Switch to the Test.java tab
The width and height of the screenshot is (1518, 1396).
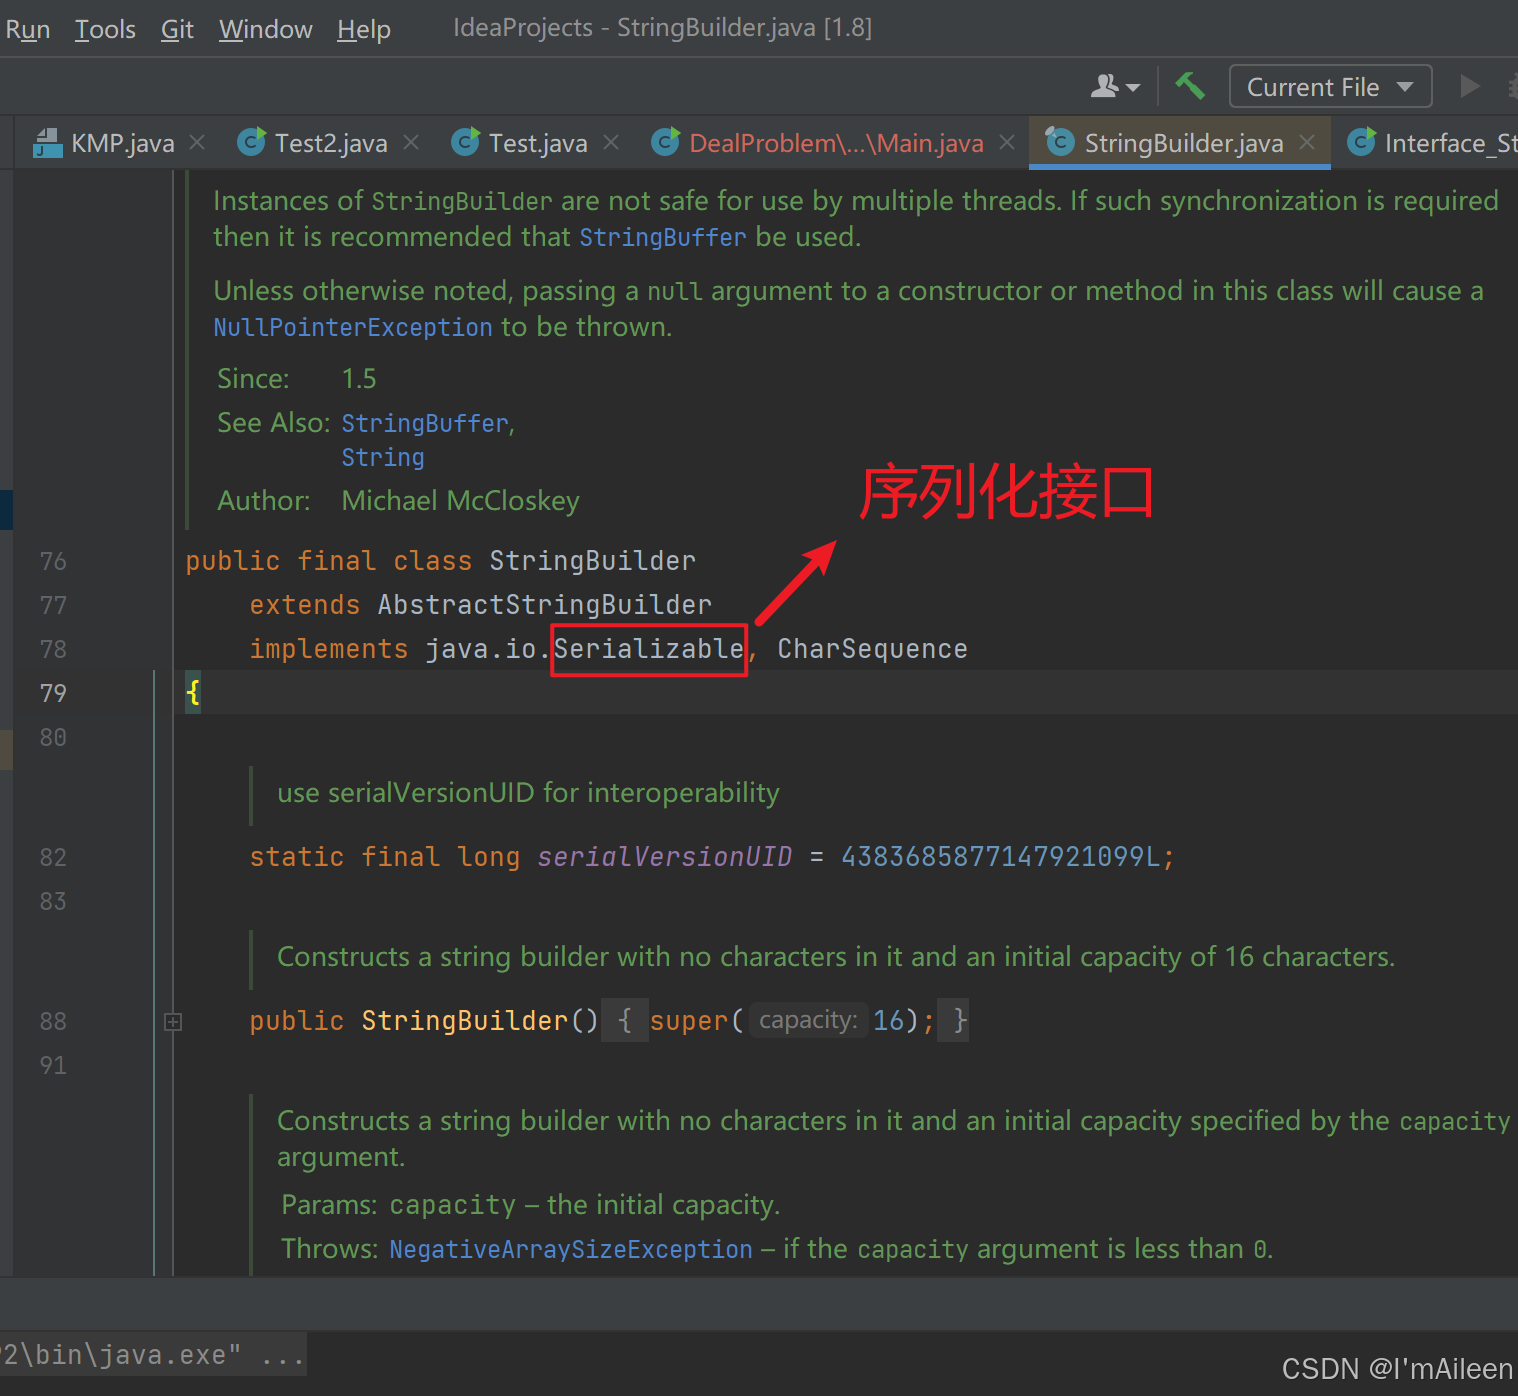click(538, 143)
